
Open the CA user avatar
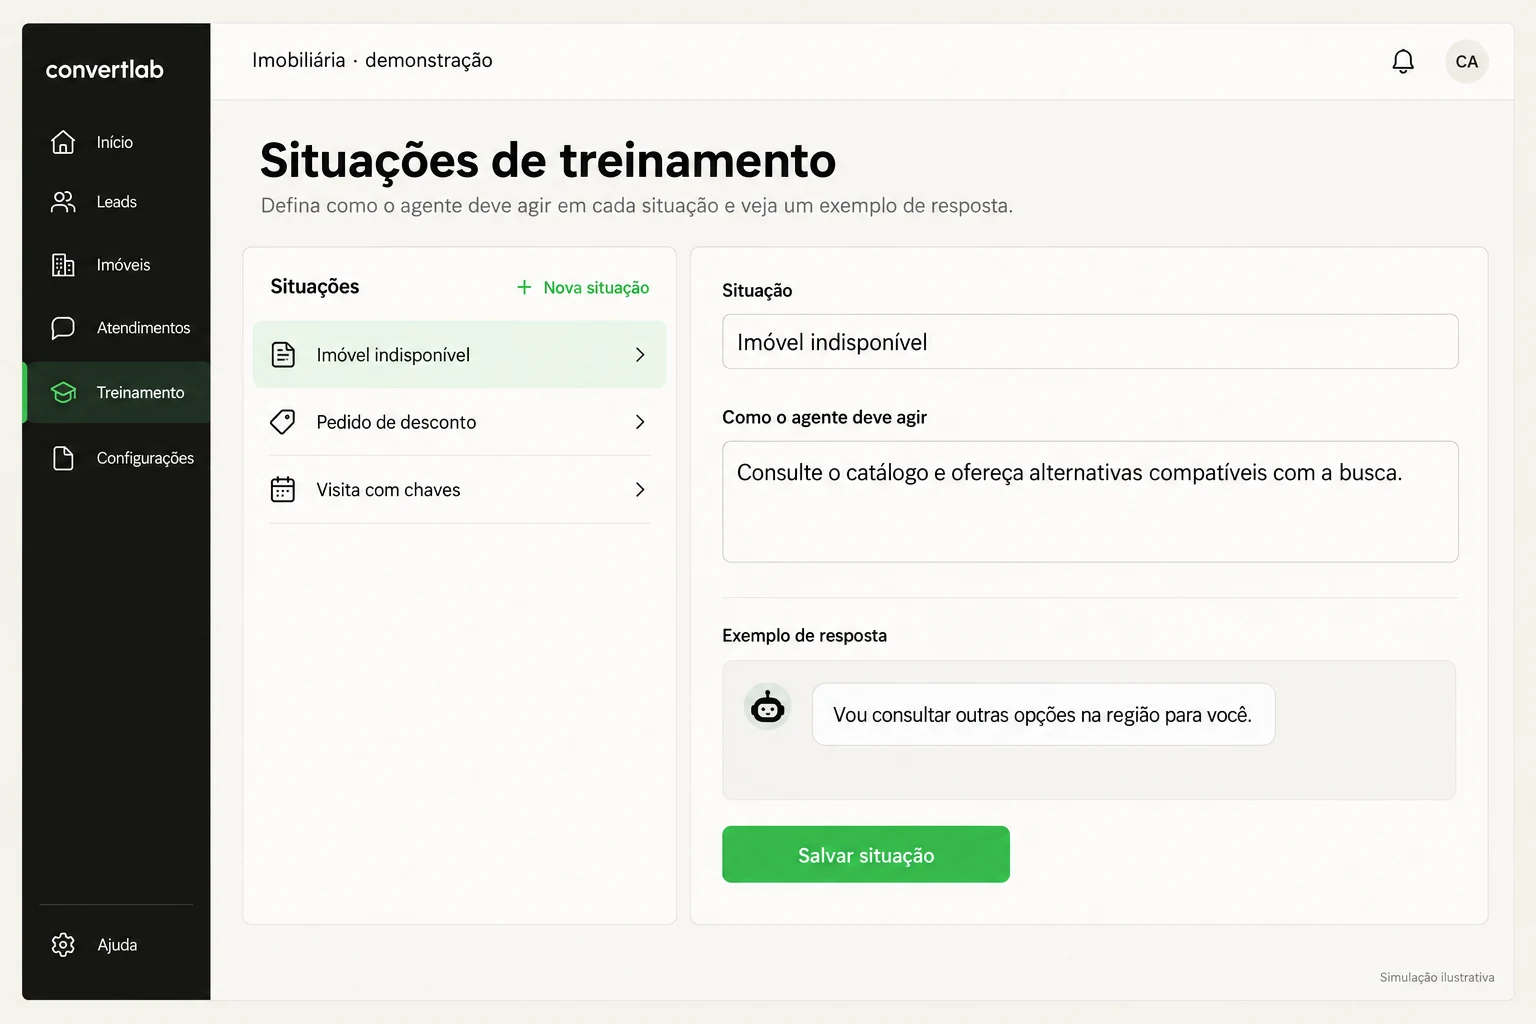tap(1467, 62)
